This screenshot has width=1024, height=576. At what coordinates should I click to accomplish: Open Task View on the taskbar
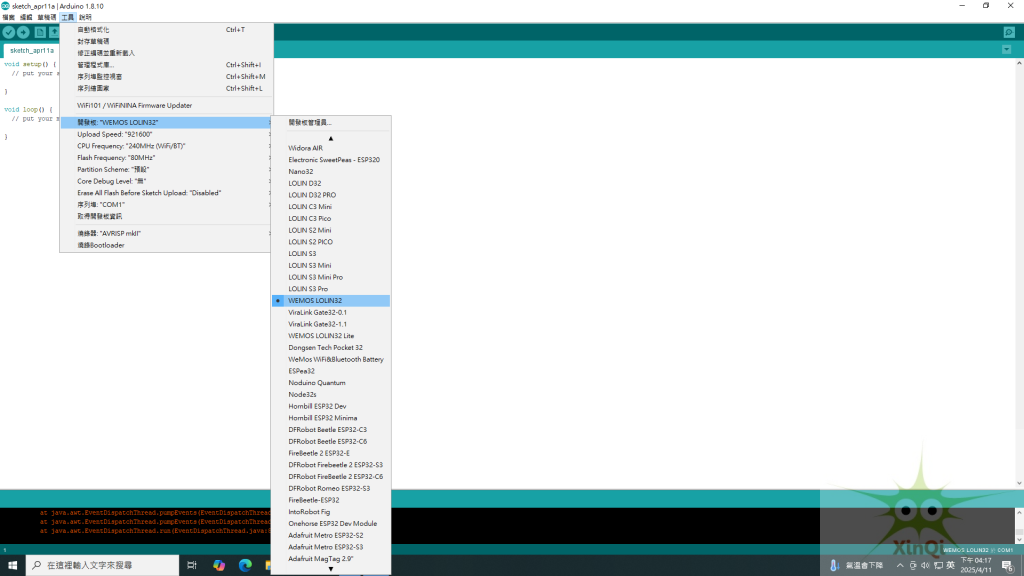click(x=191, y=565)
